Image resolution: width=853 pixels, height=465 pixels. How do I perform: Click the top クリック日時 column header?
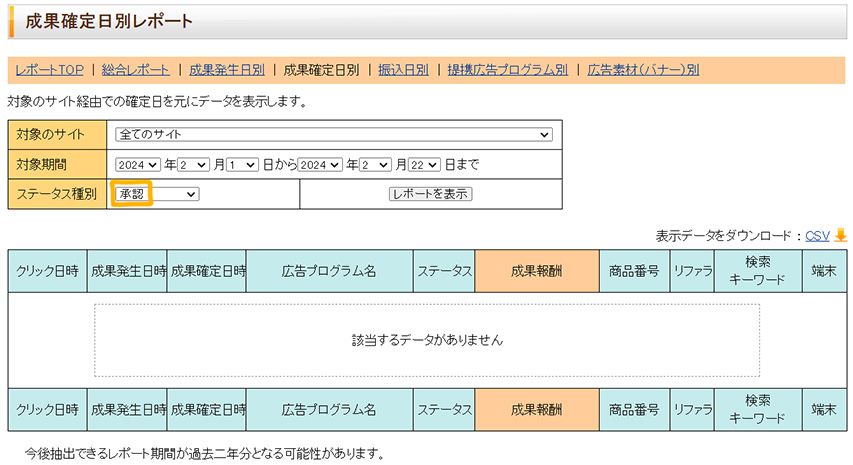pos(47,271)
